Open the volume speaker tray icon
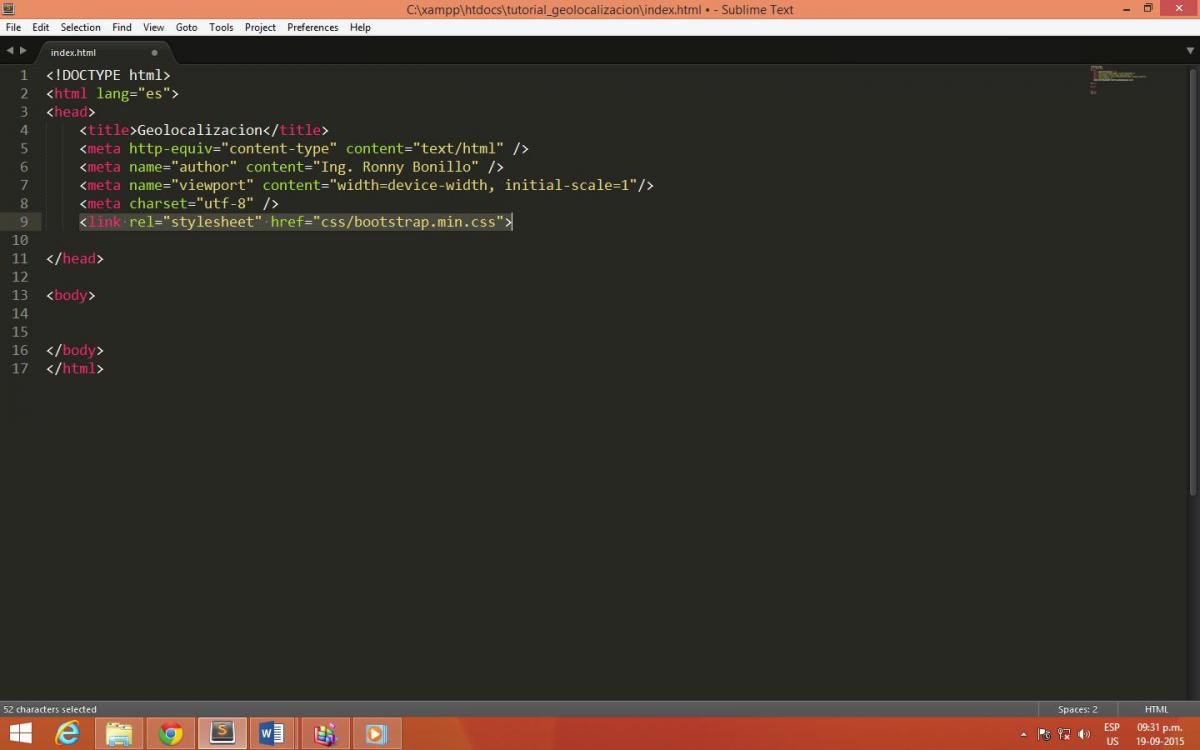 pyautogui.click(x=1084, y=734)
